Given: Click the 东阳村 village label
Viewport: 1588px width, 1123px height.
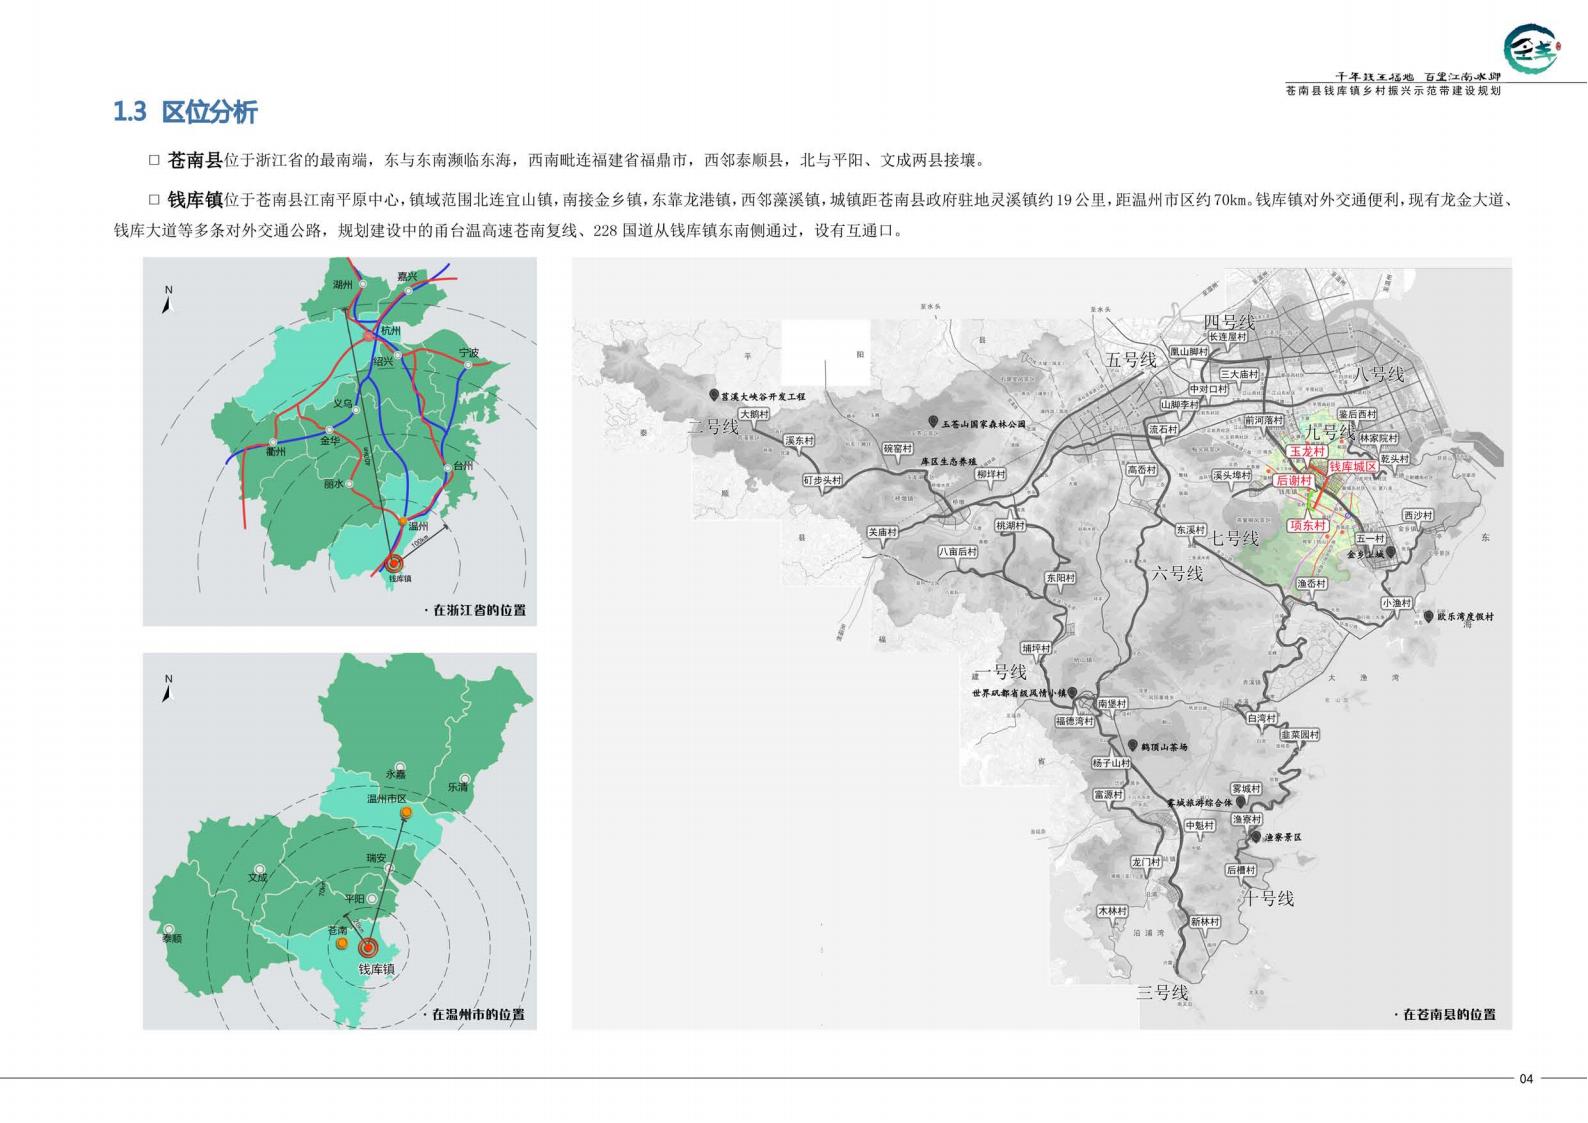Looking at the screenshot, I should tap(1060, 578).
